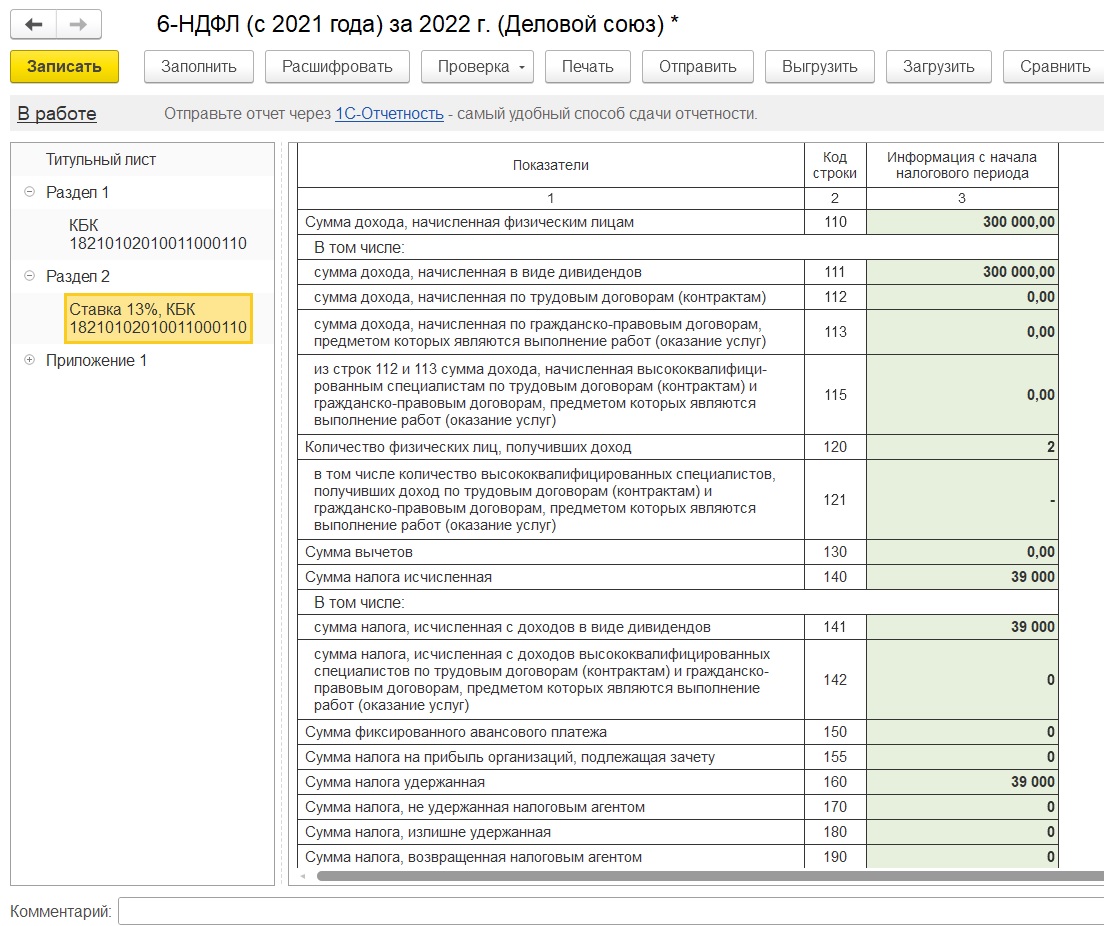Click line 120 count value cell
The image size is (1104, 926).
(x=962, y=447)
